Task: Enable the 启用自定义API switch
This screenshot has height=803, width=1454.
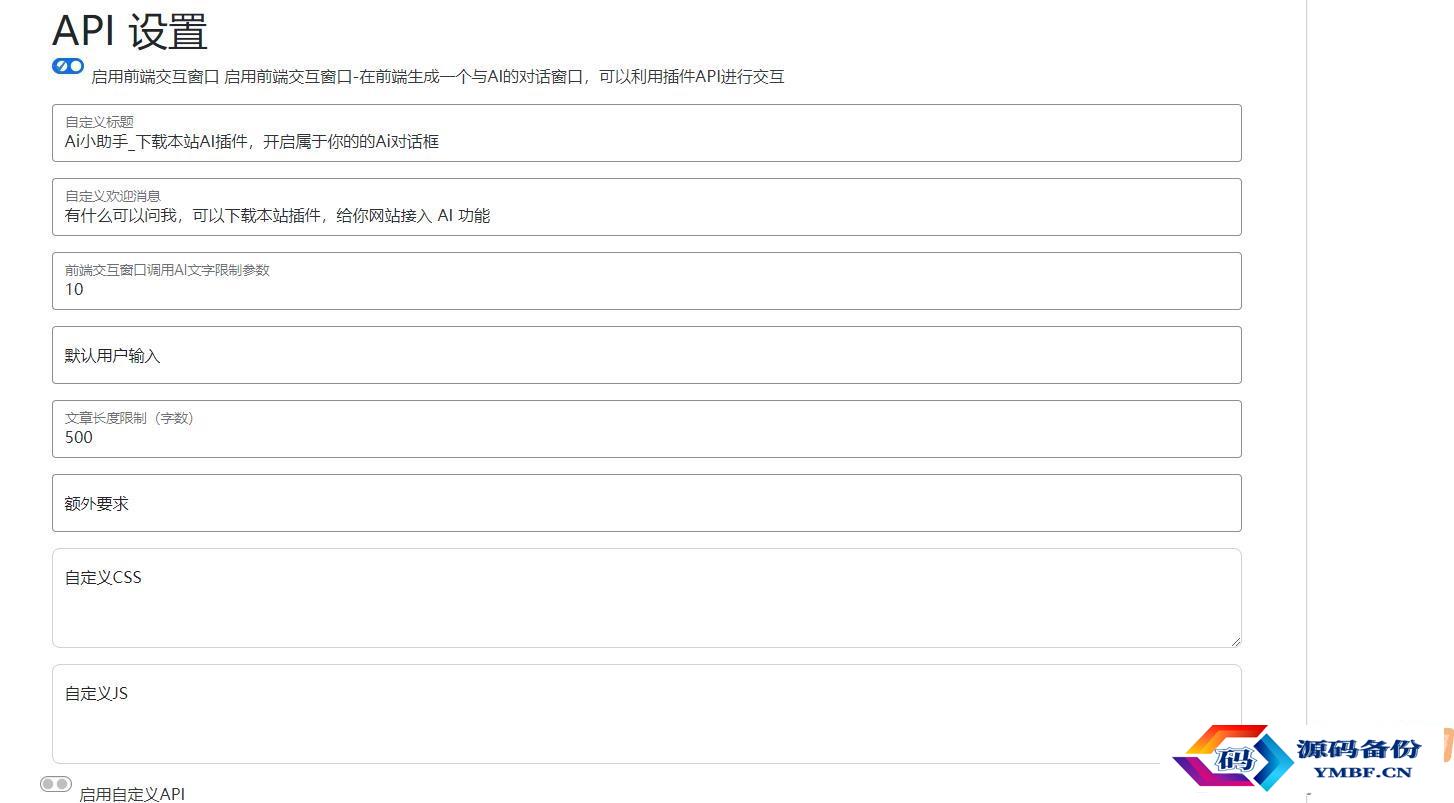Action: (56, 784)
